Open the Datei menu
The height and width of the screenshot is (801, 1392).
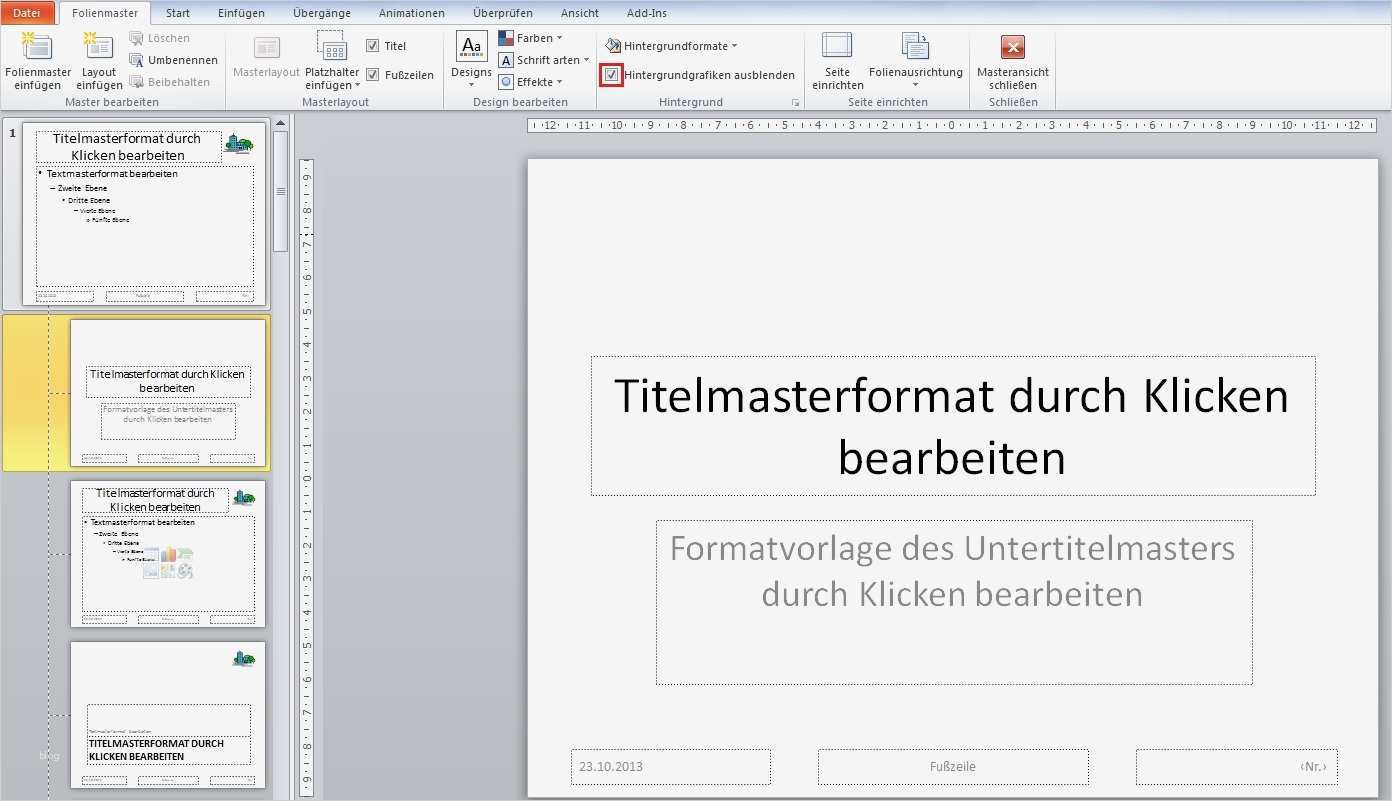[x=26, y=13]
